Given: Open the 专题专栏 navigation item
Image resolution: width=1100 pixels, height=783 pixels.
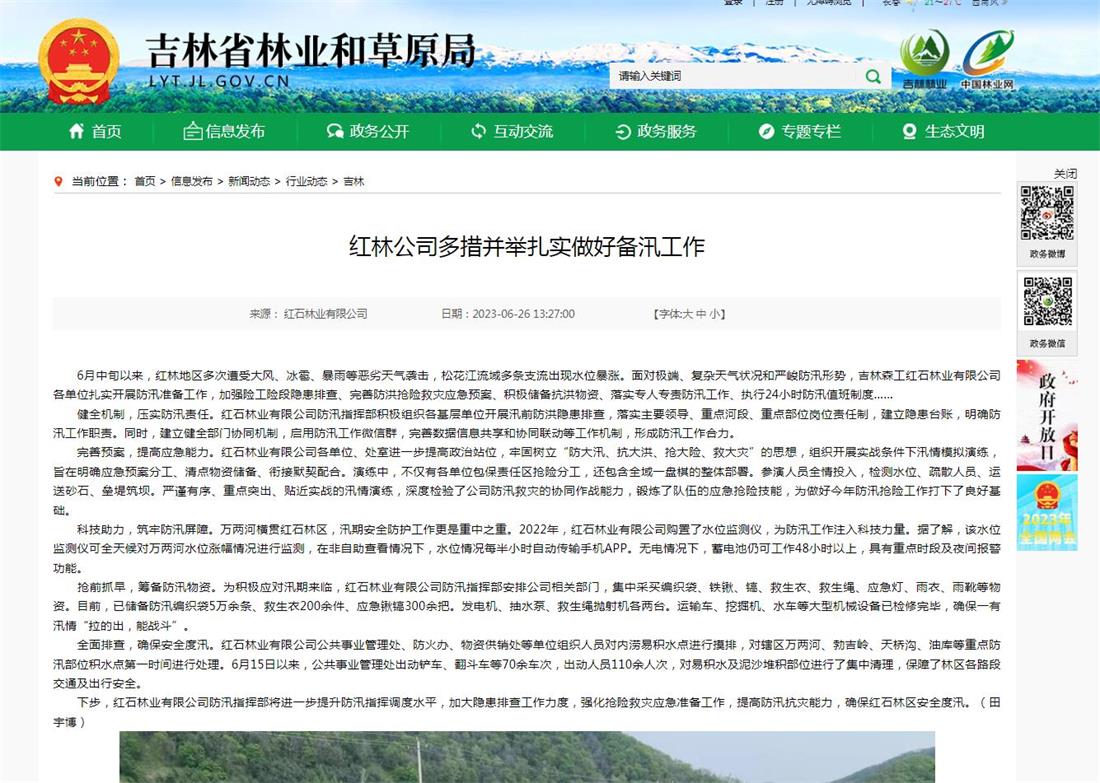Looking at the screenshot, I should point(799,132).
